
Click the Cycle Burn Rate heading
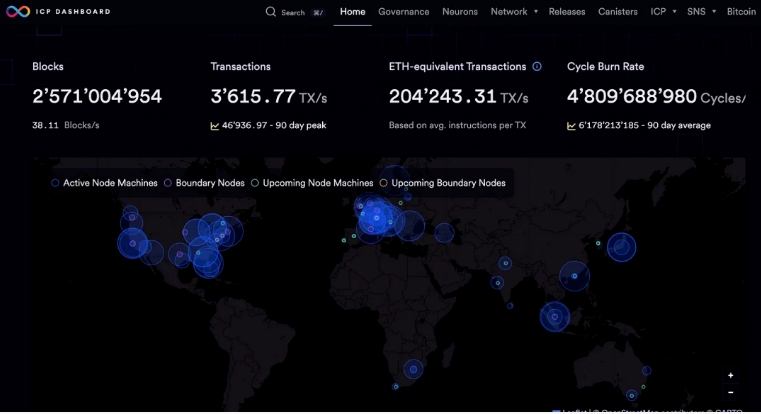605,66
